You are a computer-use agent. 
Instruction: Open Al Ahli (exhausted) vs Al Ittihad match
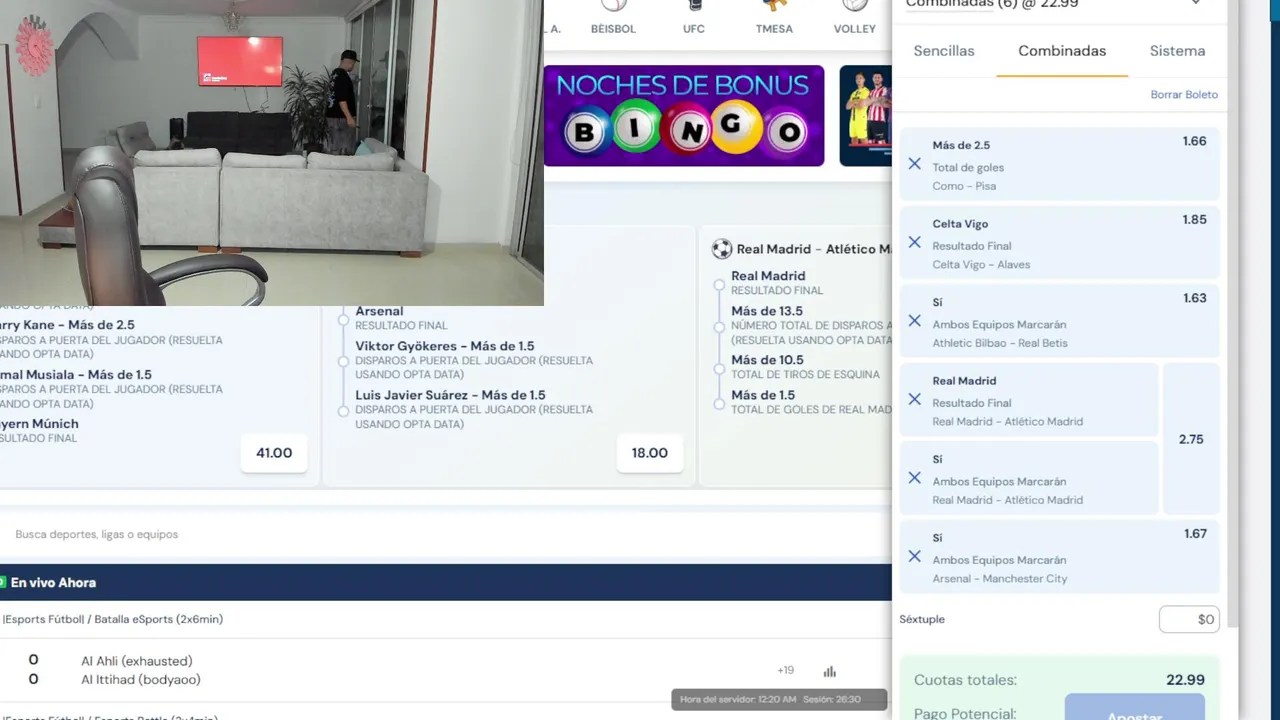point(140,670)
